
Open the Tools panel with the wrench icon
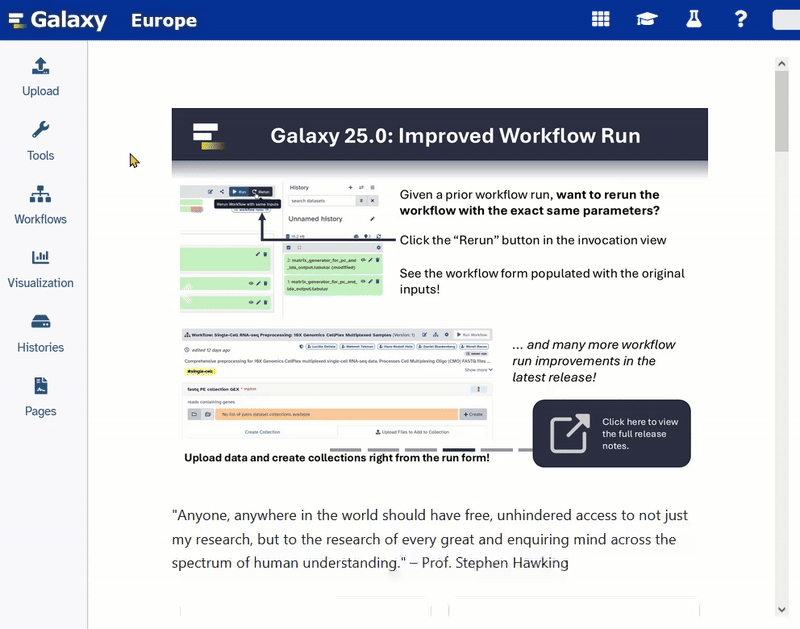point(41,141)
